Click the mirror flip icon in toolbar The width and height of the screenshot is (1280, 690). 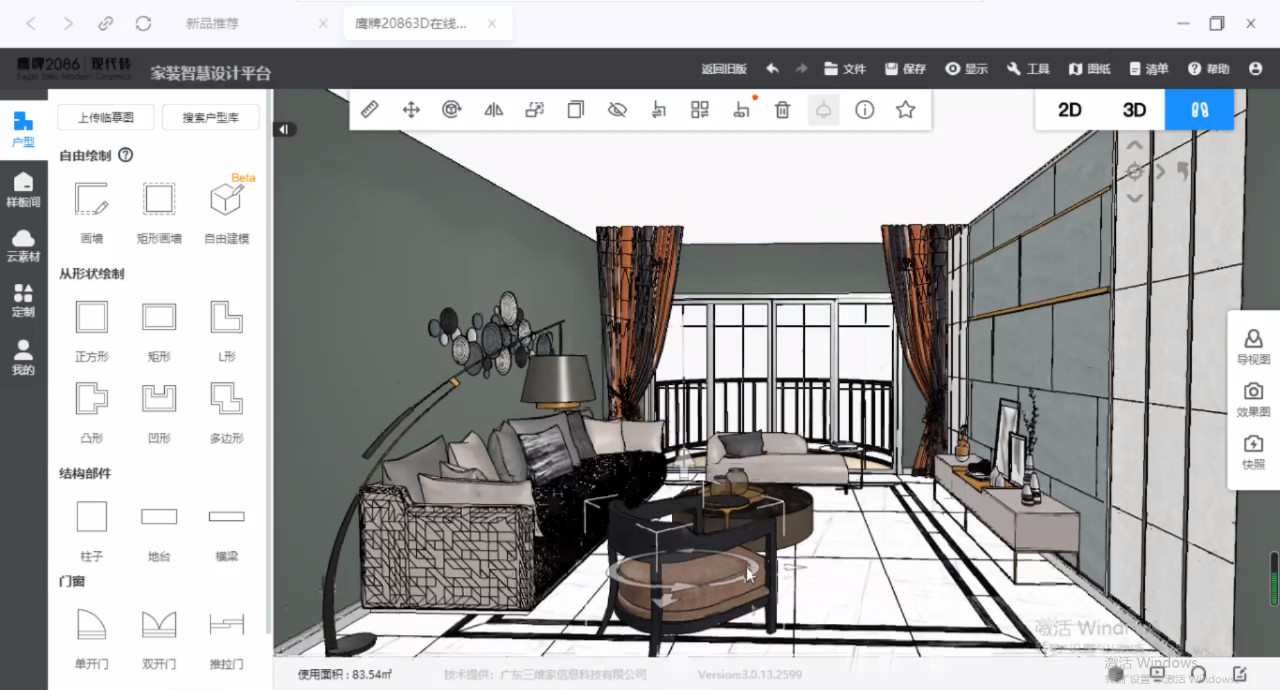[493, 110]
